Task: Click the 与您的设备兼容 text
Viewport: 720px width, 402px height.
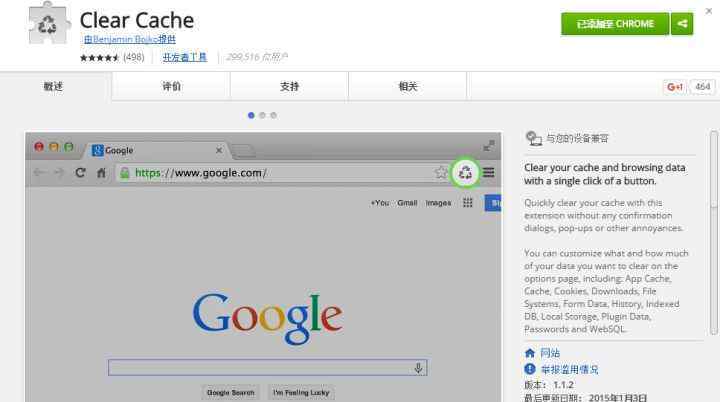Action: tap(577, 138)
